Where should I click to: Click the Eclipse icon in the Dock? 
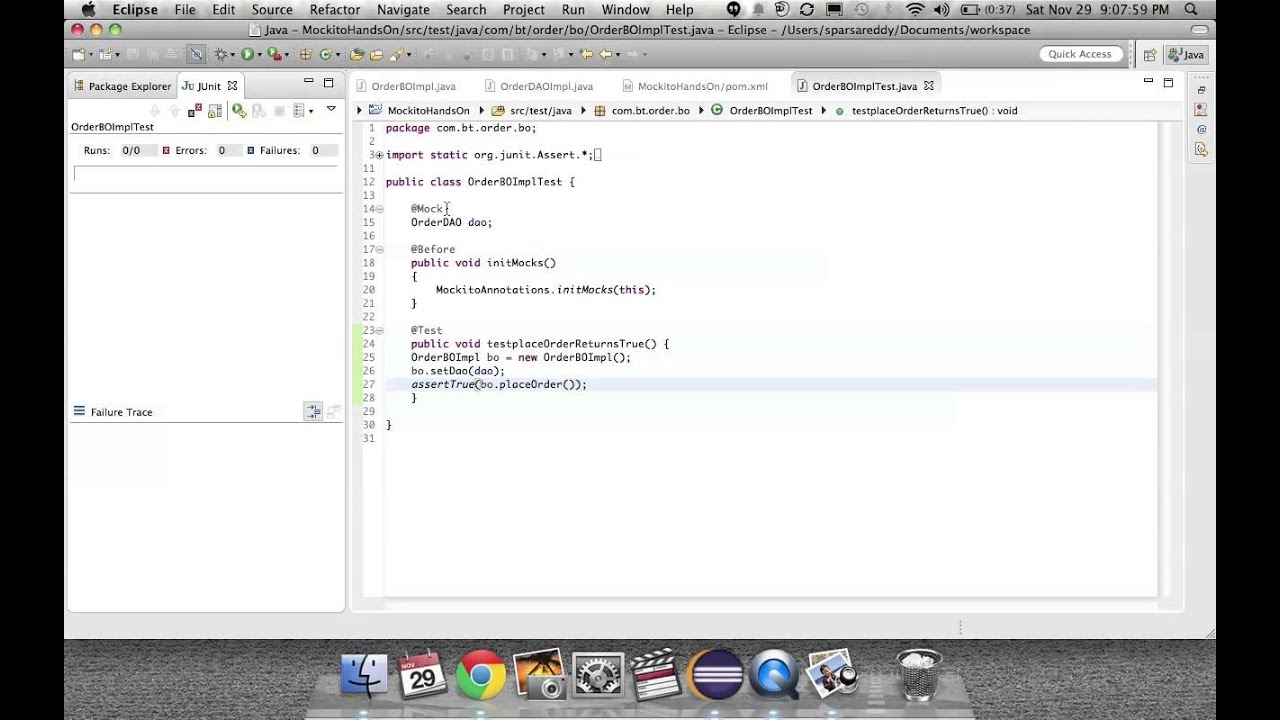pyautogui.click(x=716, y=676)
